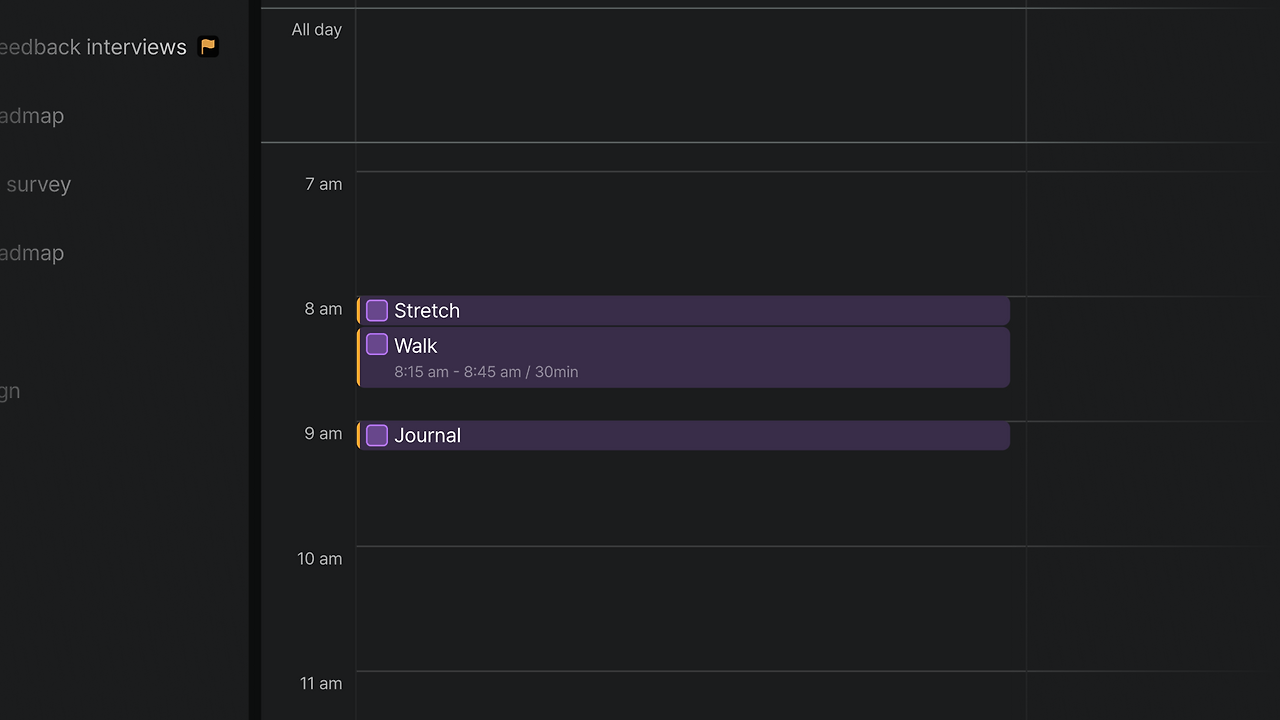The width and height of the screenshot is (1280, 720).
Task: Click the 9 am time label
Action: 323,434
